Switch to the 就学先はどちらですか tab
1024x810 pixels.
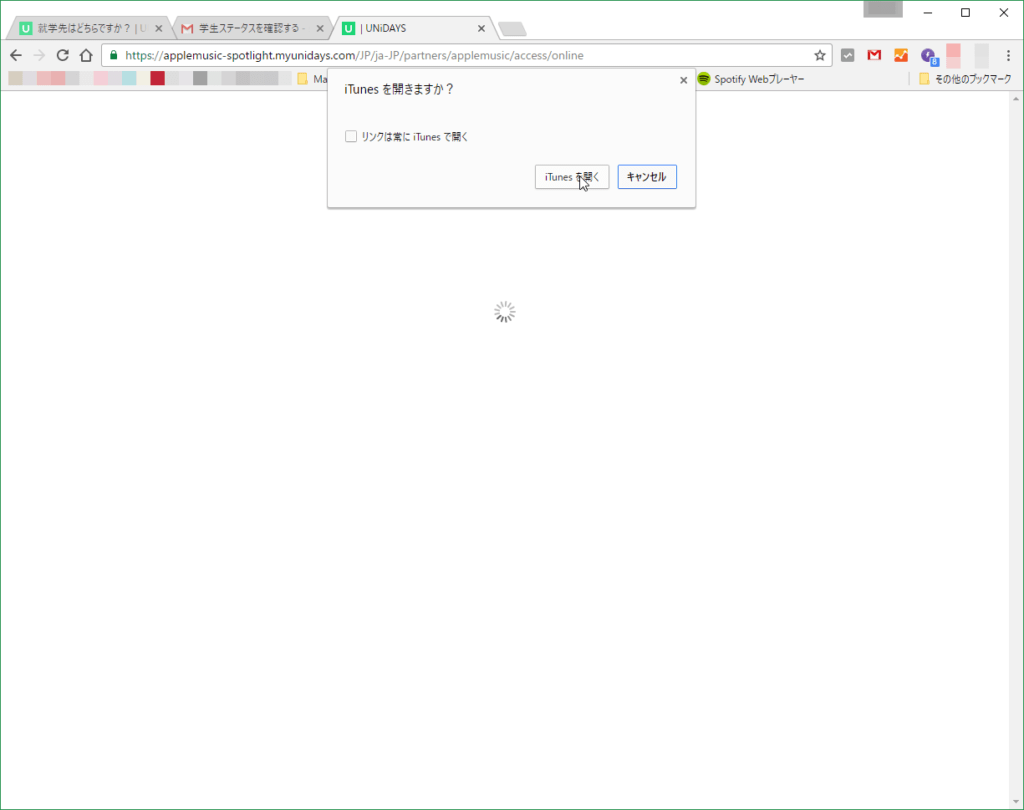(87, 28)
